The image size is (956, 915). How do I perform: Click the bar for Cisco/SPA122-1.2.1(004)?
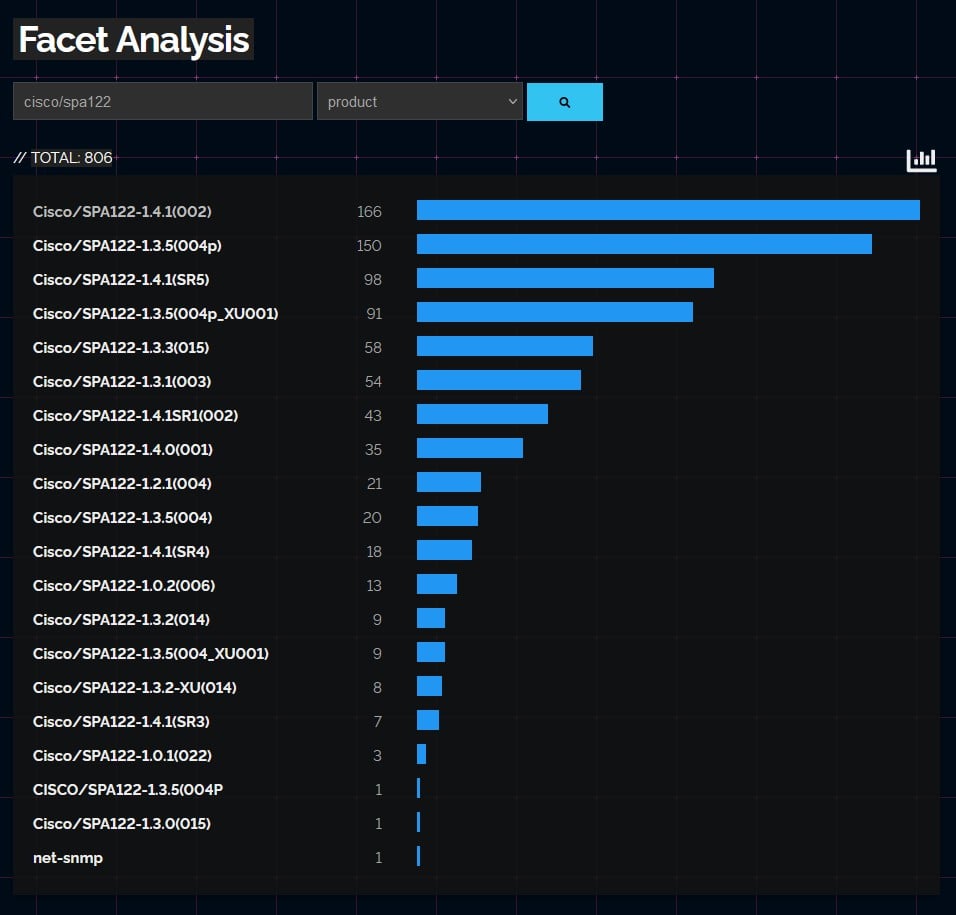pyautogui.click(x=449, y=482)
